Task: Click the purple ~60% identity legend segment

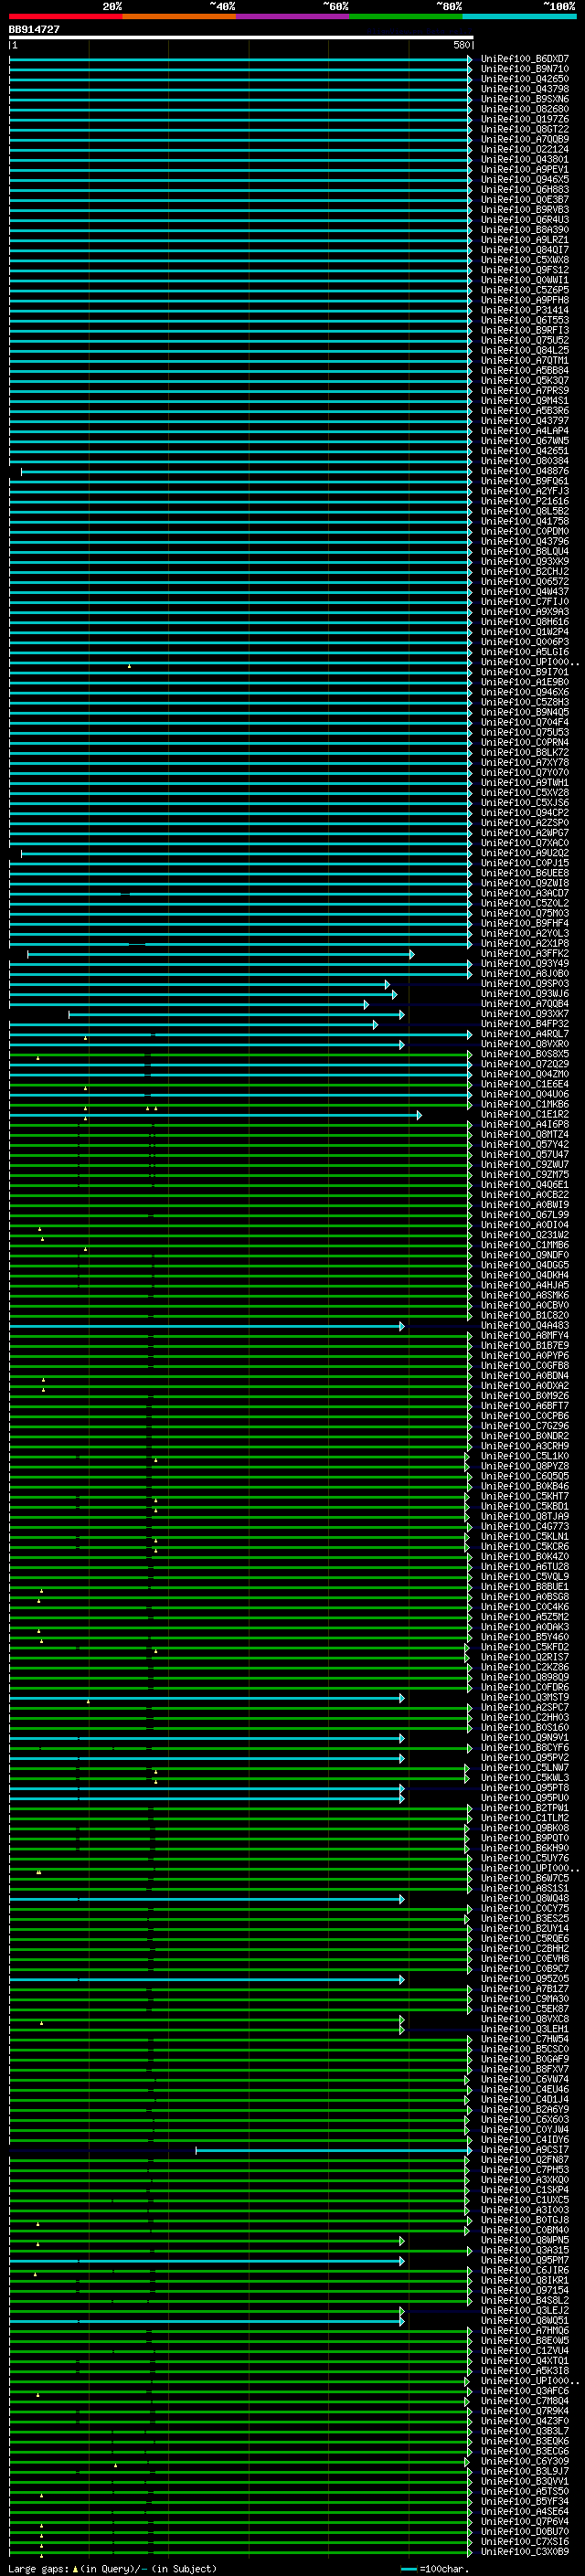Action: pyautogui.click(x=293, y=16)
